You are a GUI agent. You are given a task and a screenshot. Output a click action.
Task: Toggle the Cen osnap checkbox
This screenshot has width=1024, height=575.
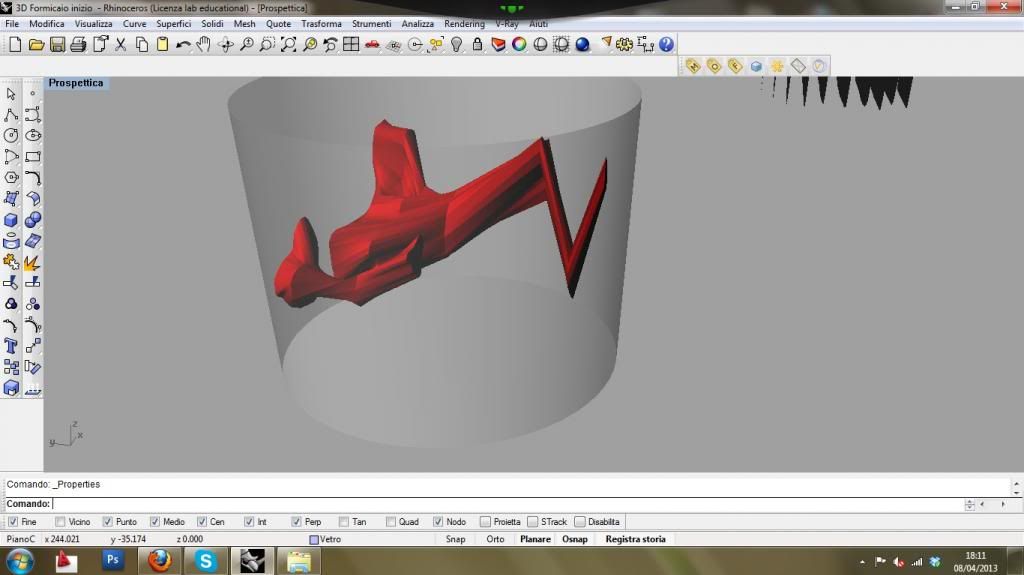(x=202, y=522)
